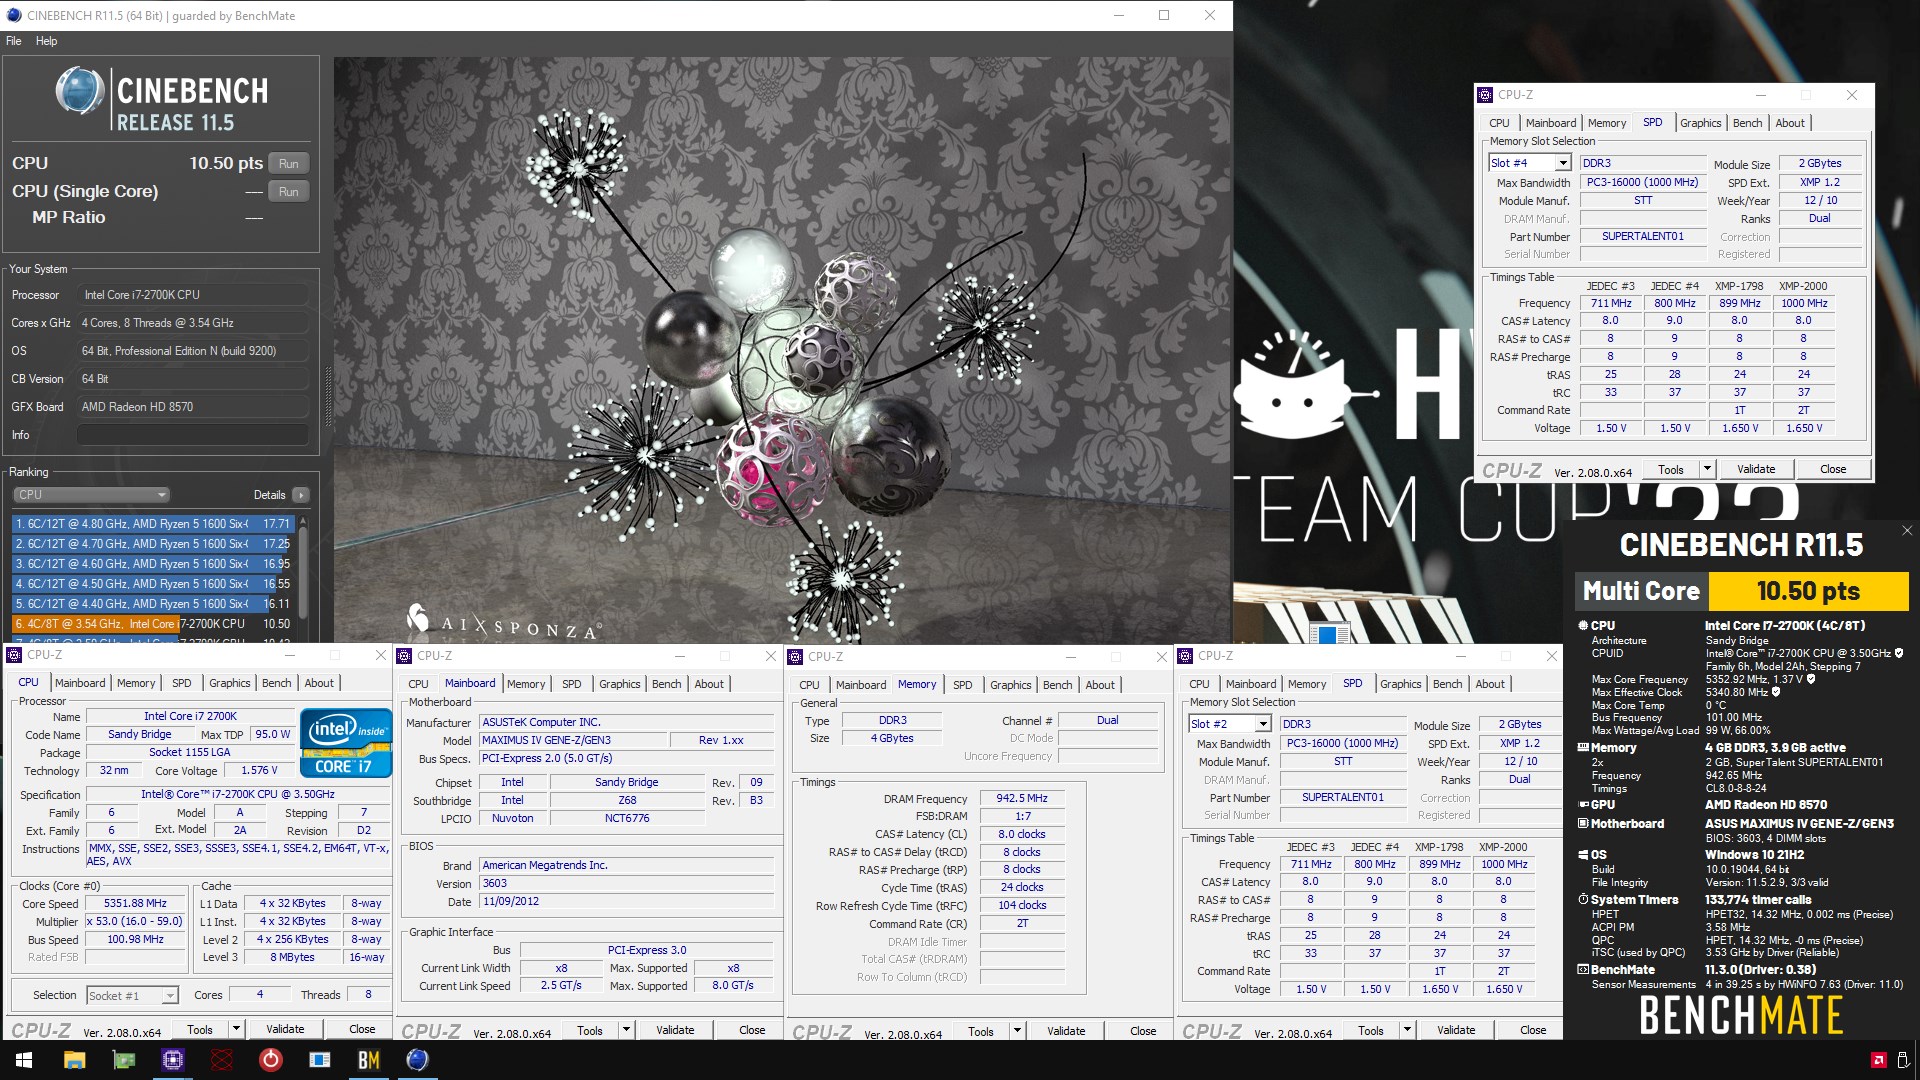Open the File menu in Cinebench
This screenshot has width=1920, height=1080.
point(13,41)
